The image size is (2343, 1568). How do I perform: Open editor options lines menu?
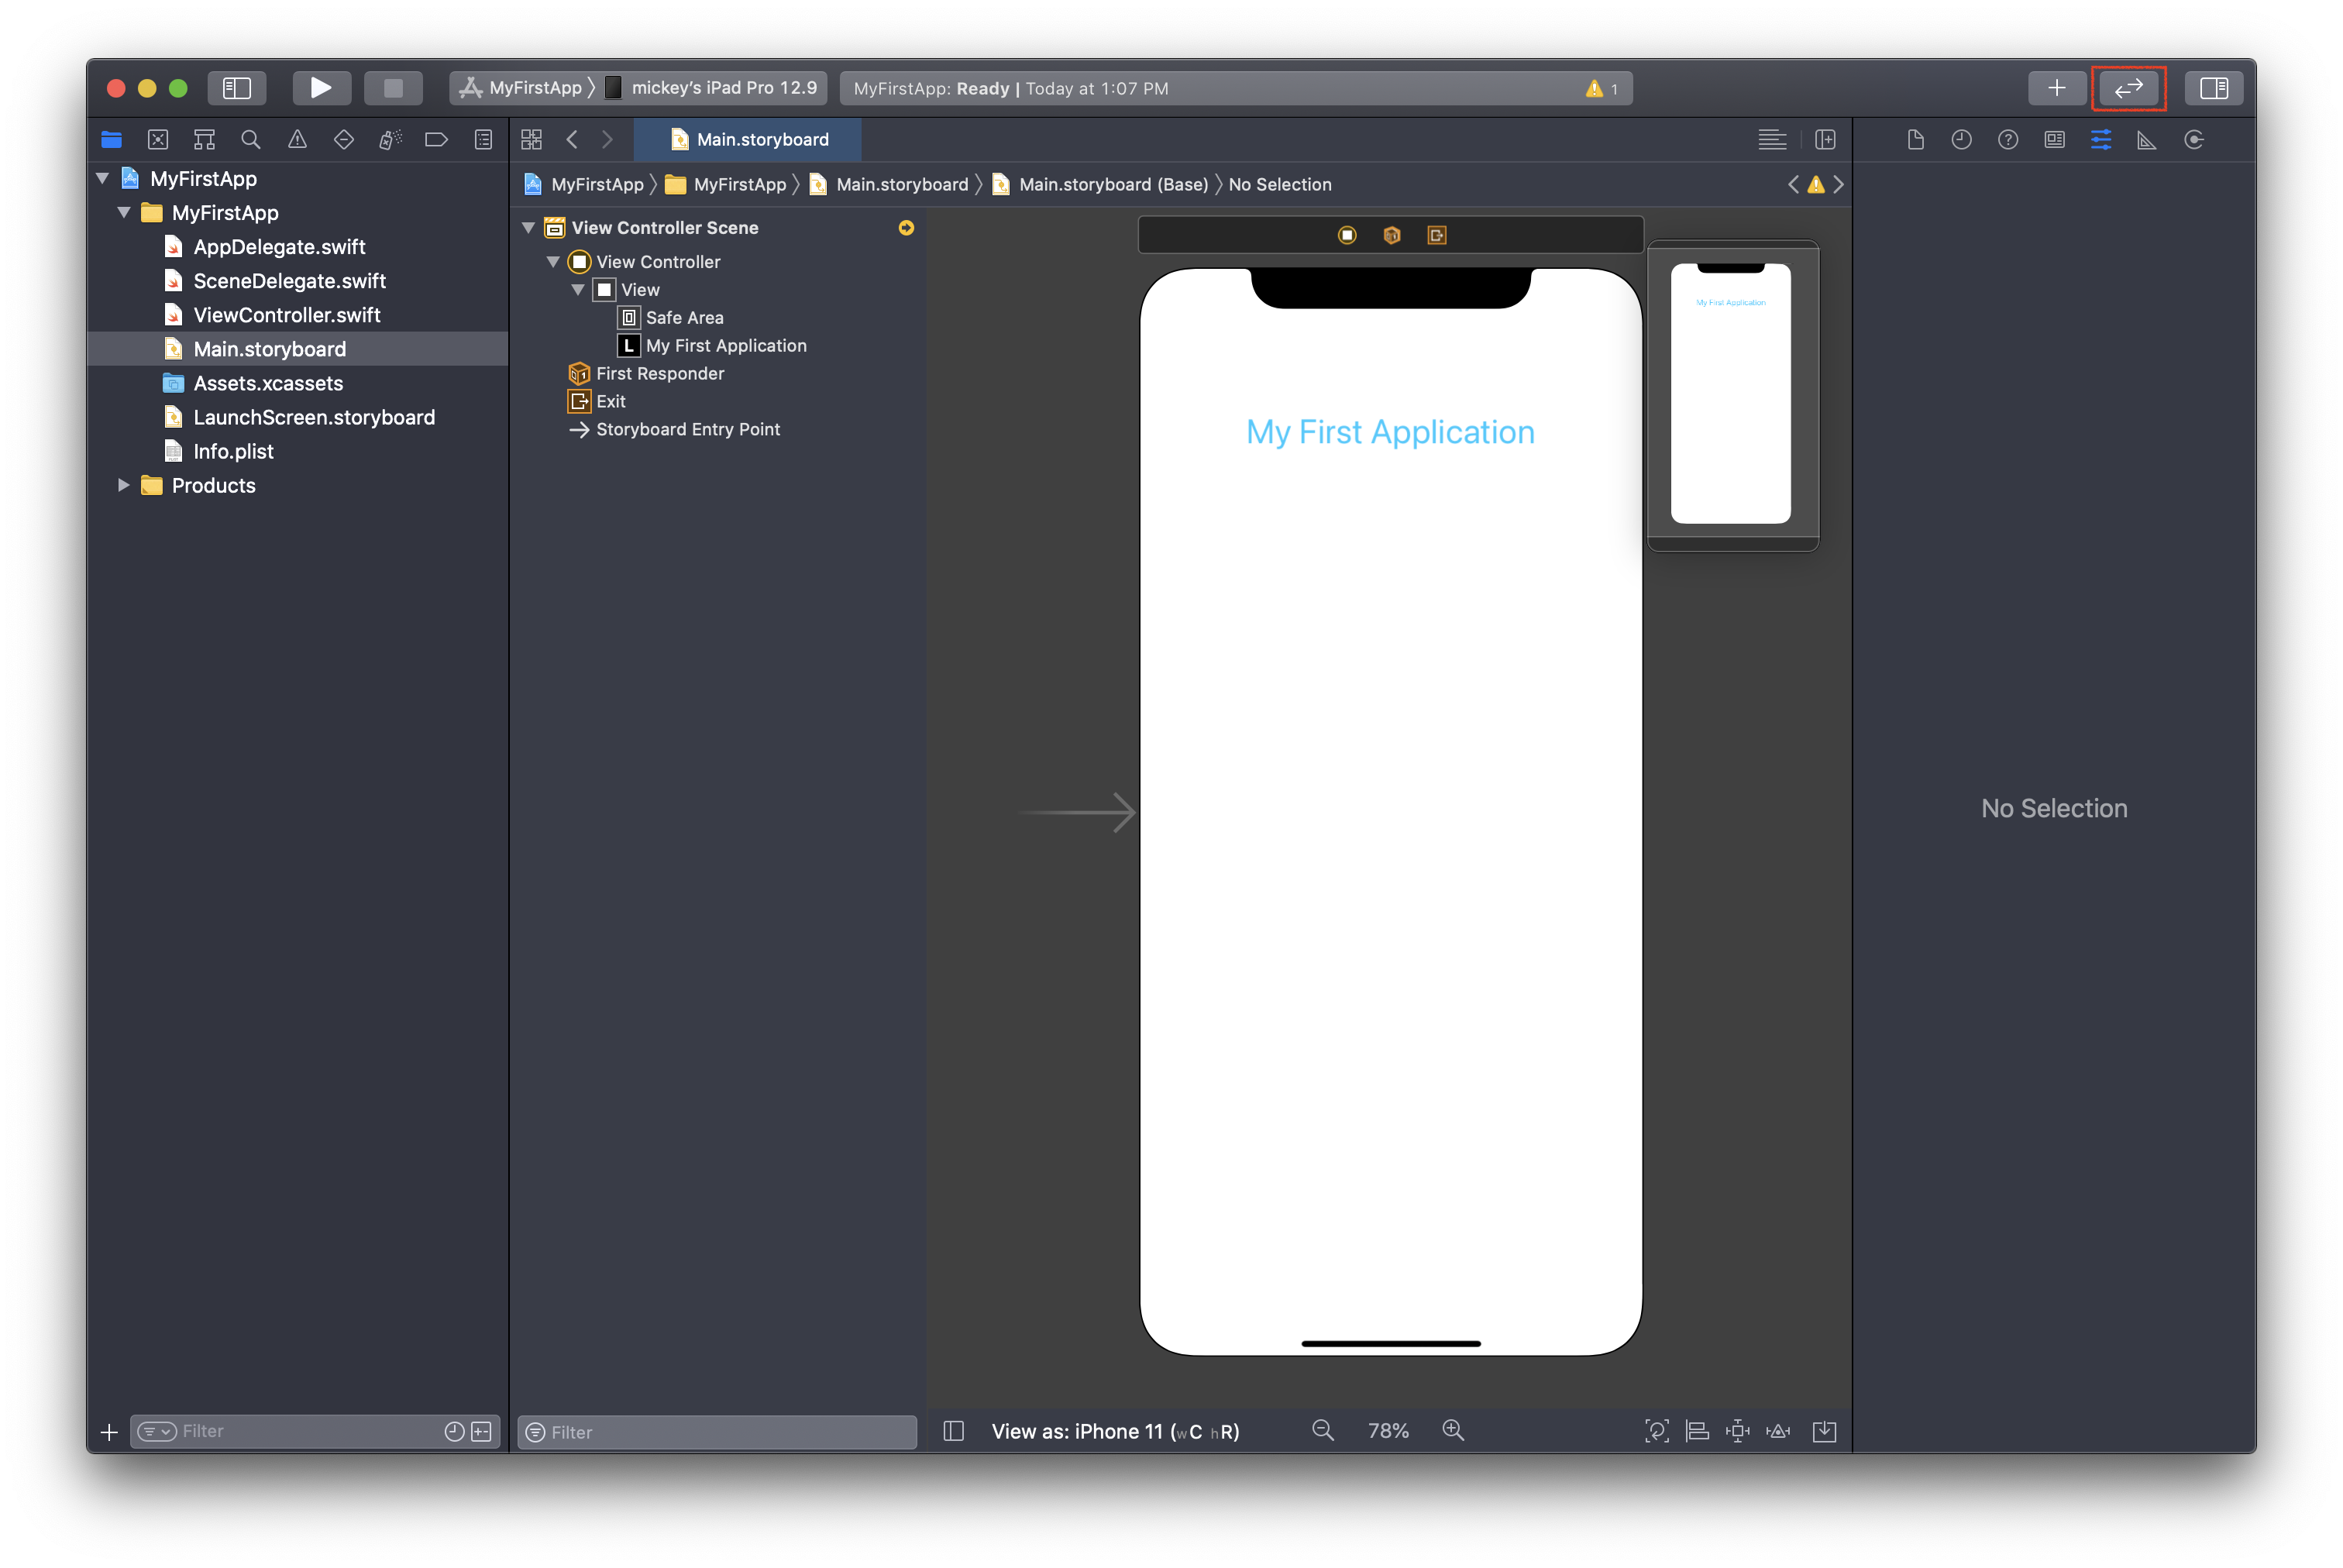[x=1771, y=139]
